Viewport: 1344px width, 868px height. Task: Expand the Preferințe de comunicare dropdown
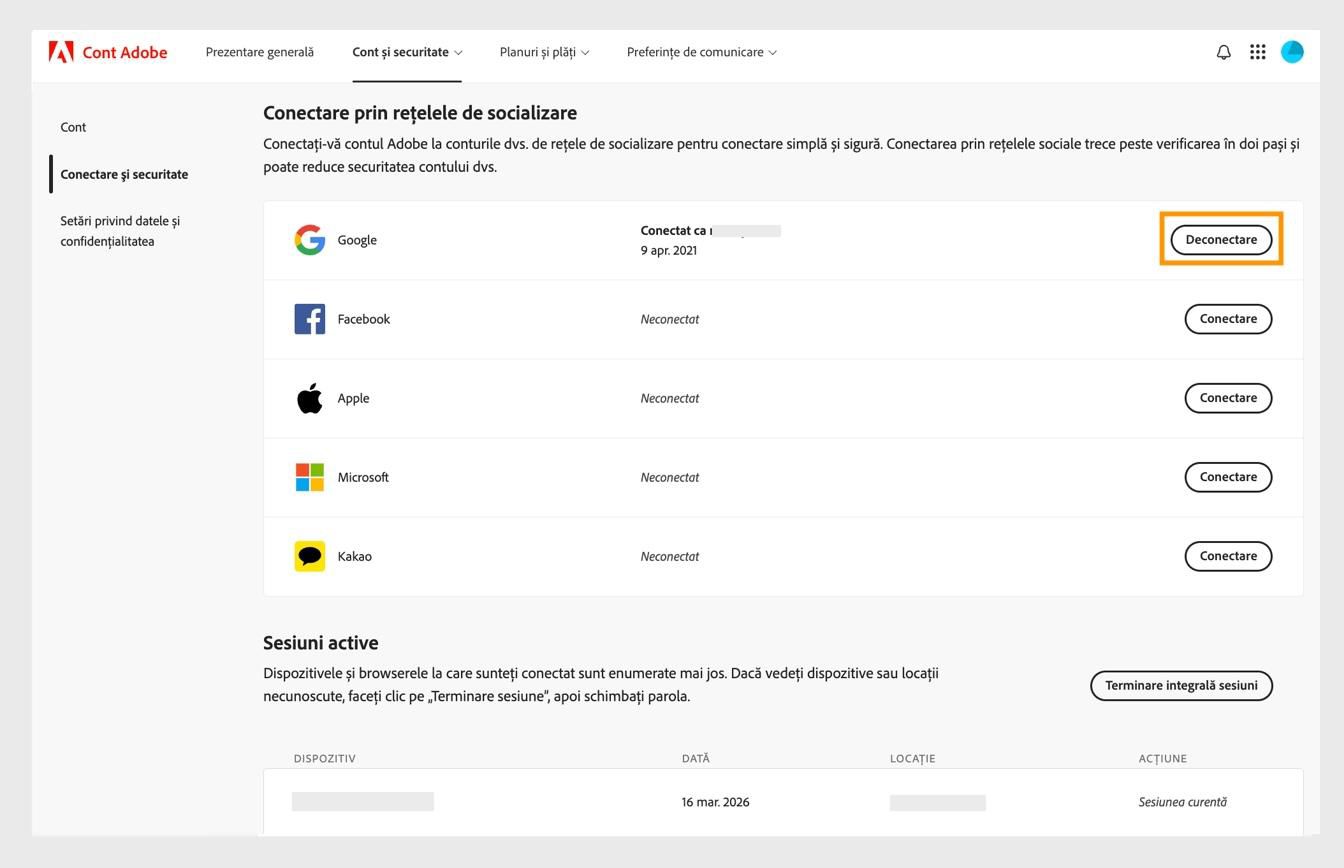point(701,51)
